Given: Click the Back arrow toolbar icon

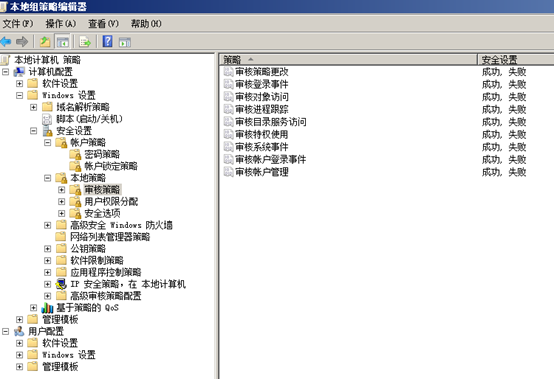Looking at the screenshot, I should [x=6, y=42].
